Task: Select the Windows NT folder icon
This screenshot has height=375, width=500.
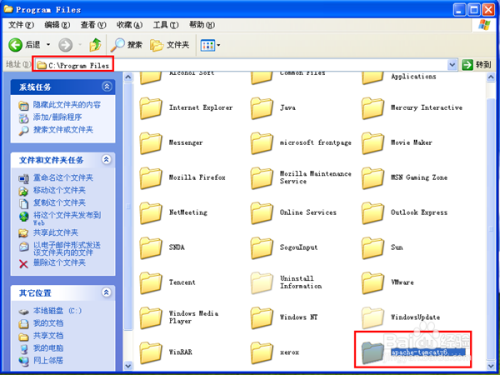Action: (262, 318)
